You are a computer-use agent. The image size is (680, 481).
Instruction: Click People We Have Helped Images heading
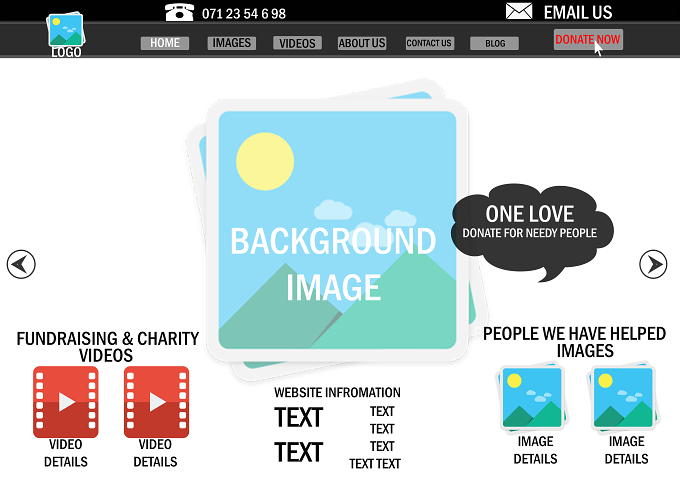click(575, 342)
